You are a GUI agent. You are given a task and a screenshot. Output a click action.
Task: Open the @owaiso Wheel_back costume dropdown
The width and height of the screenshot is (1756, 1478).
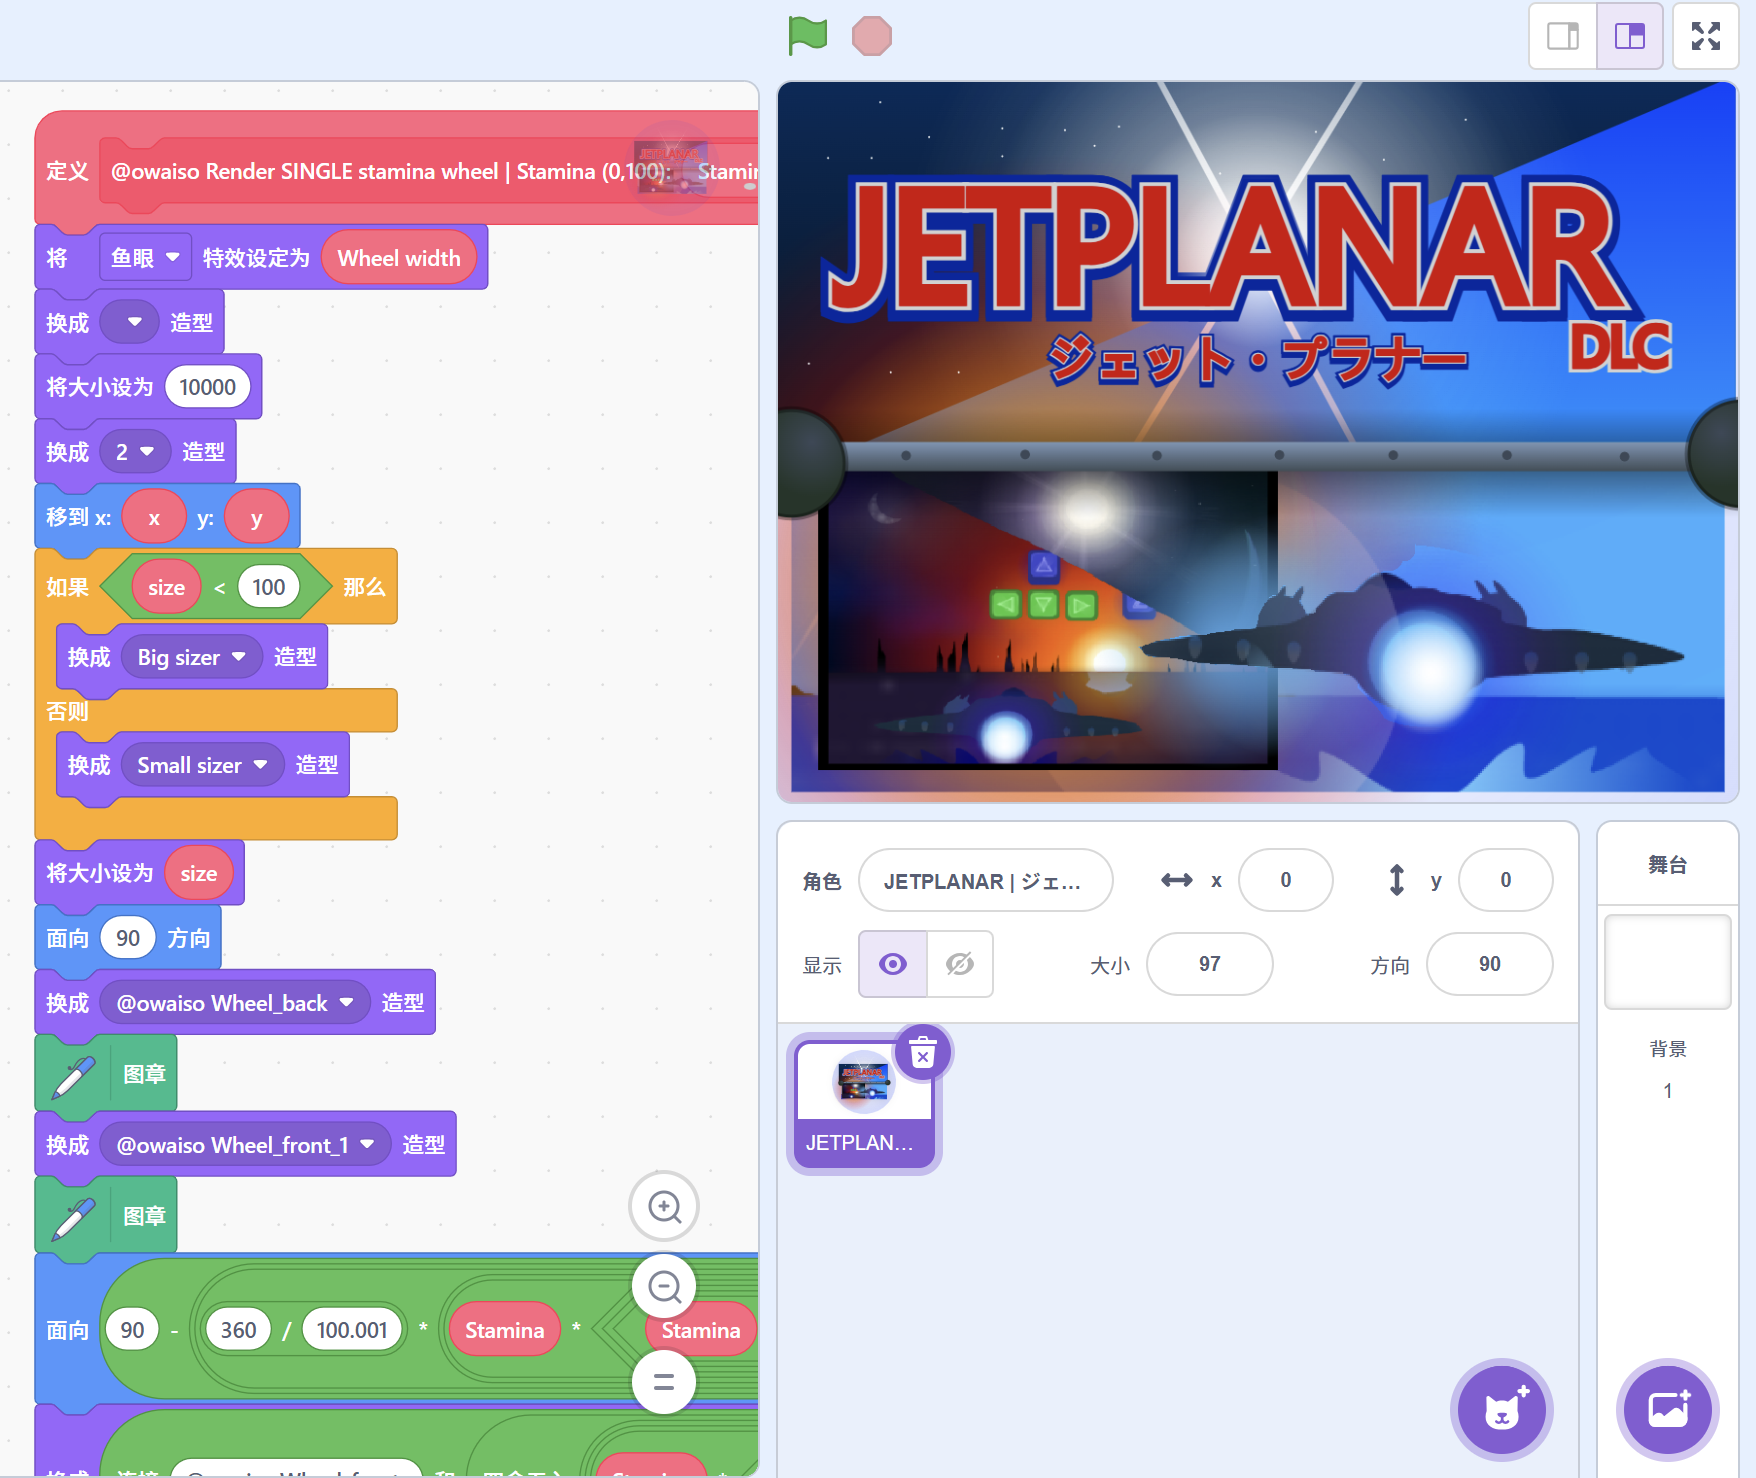pyautogui.click(x=235, y=1003)
